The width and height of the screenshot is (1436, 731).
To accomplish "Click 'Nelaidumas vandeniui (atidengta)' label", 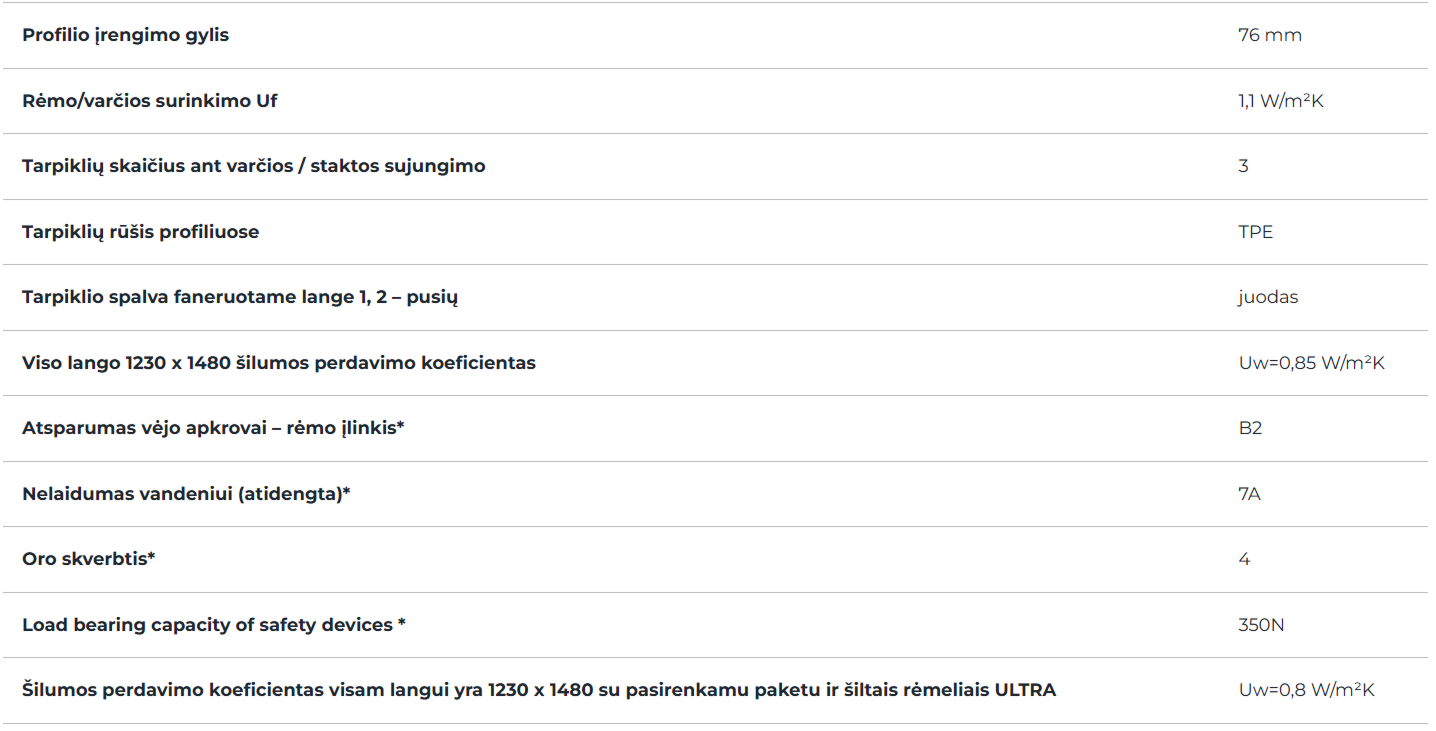I will tap(186, 494).
